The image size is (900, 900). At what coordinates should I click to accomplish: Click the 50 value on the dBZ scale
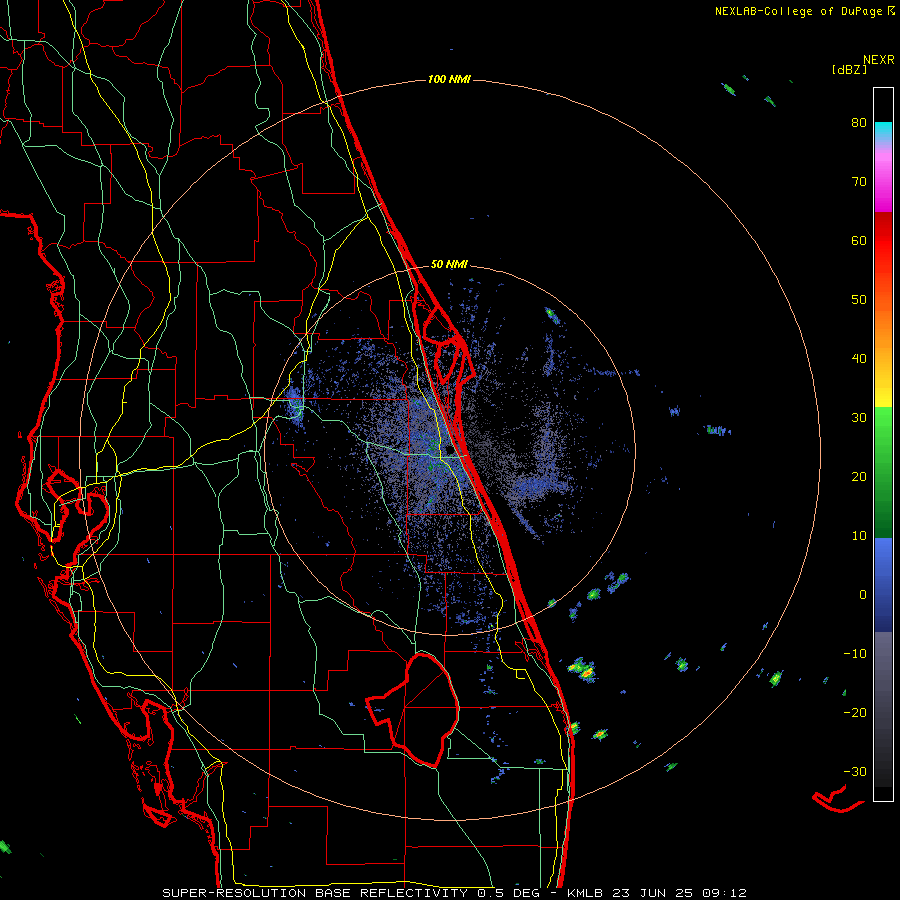click(x=859, y=300)
